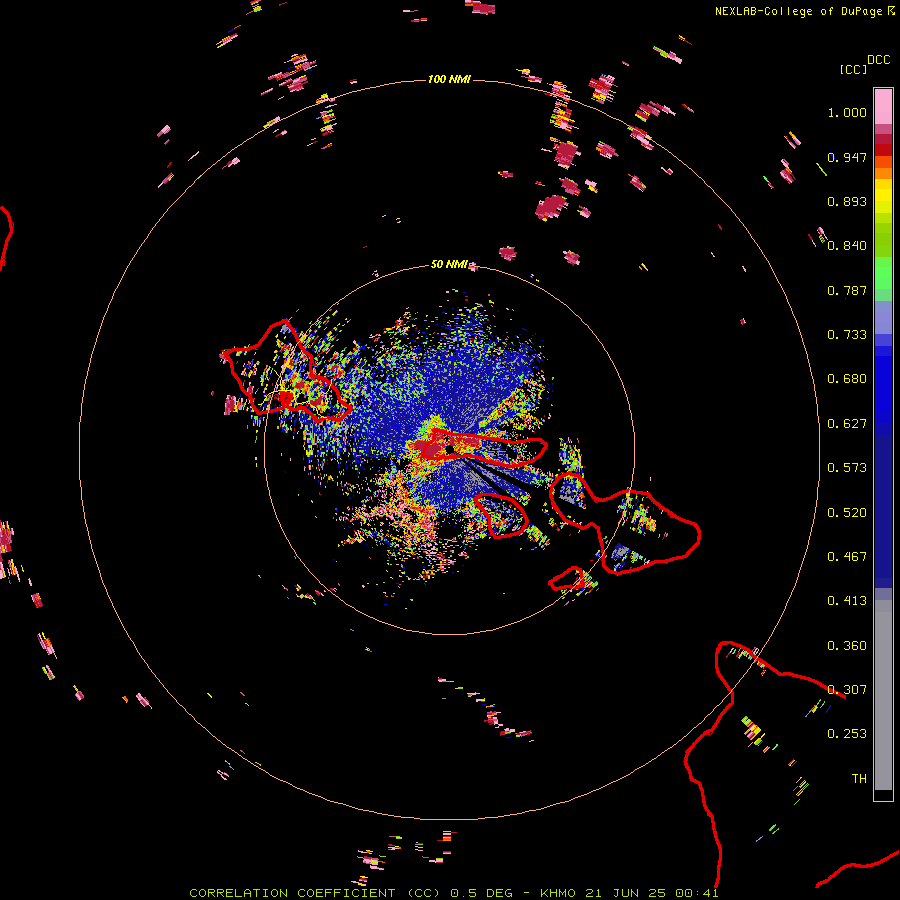Select the 0.520 scale value
This screenshot has width=900, height=900.
point(847,513)
